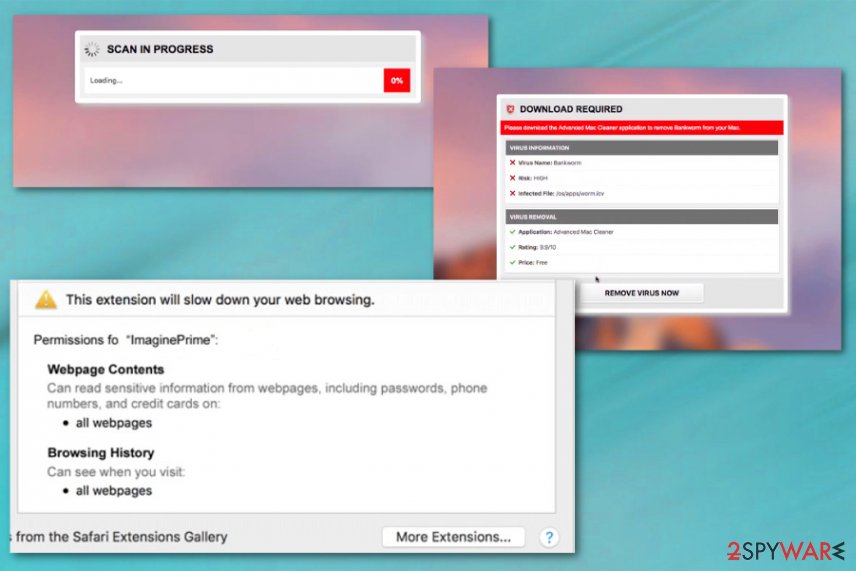Click the 'Loading...' text in the scan bar
Viewport: 856px width, 571px height.
coord(106,81)
